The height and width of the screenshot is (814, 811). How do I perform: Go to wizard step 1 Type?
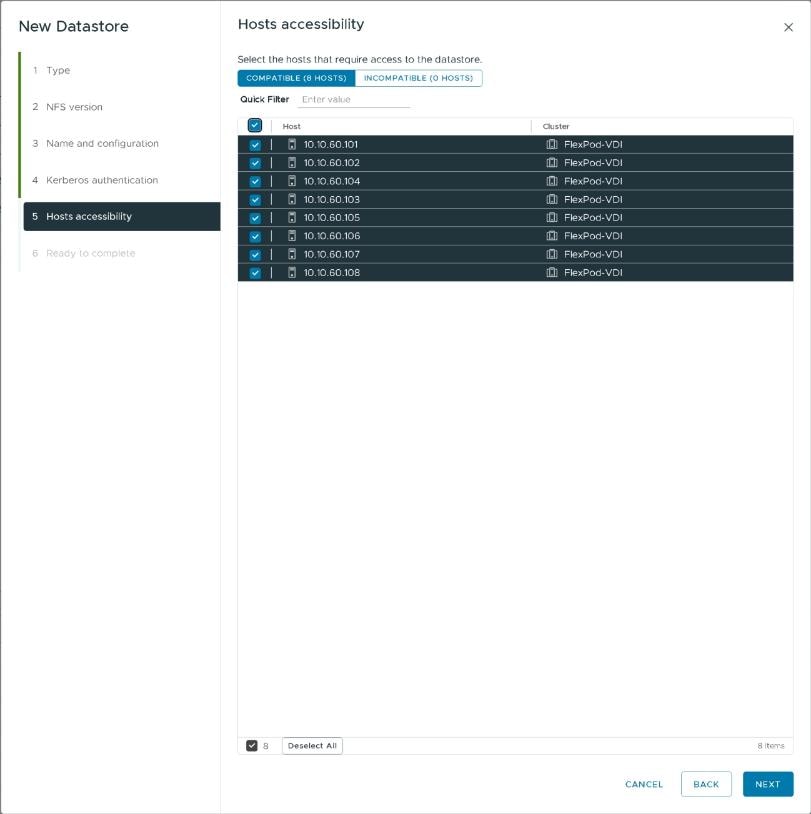(51, 70)
